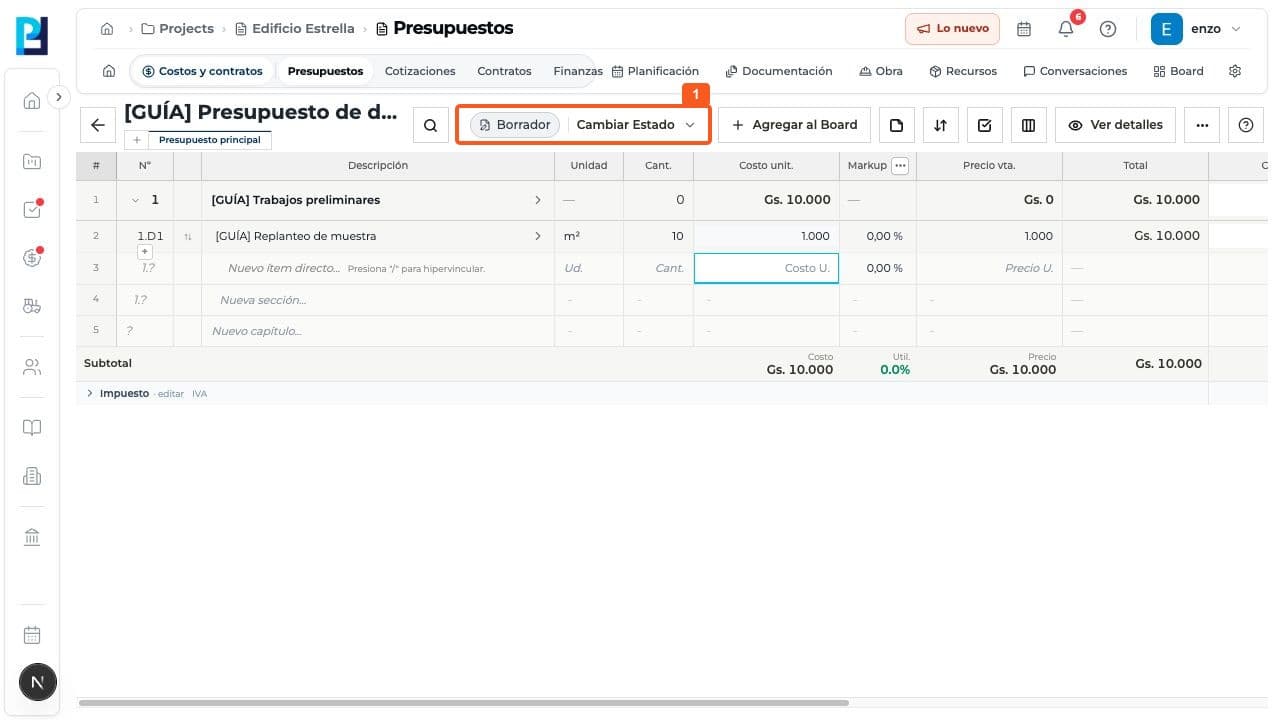This screenshot has width=1280, height=720.
Task: Switch to the Contratos tab
Action: point(504,71)
